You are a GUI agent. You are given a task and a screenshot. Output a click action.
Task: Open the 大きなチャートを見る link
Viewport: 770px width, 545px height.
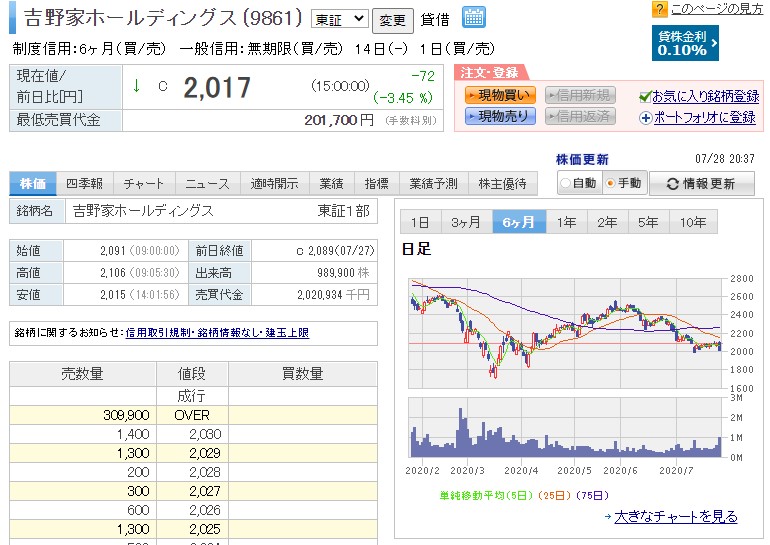tap(676, 517)
